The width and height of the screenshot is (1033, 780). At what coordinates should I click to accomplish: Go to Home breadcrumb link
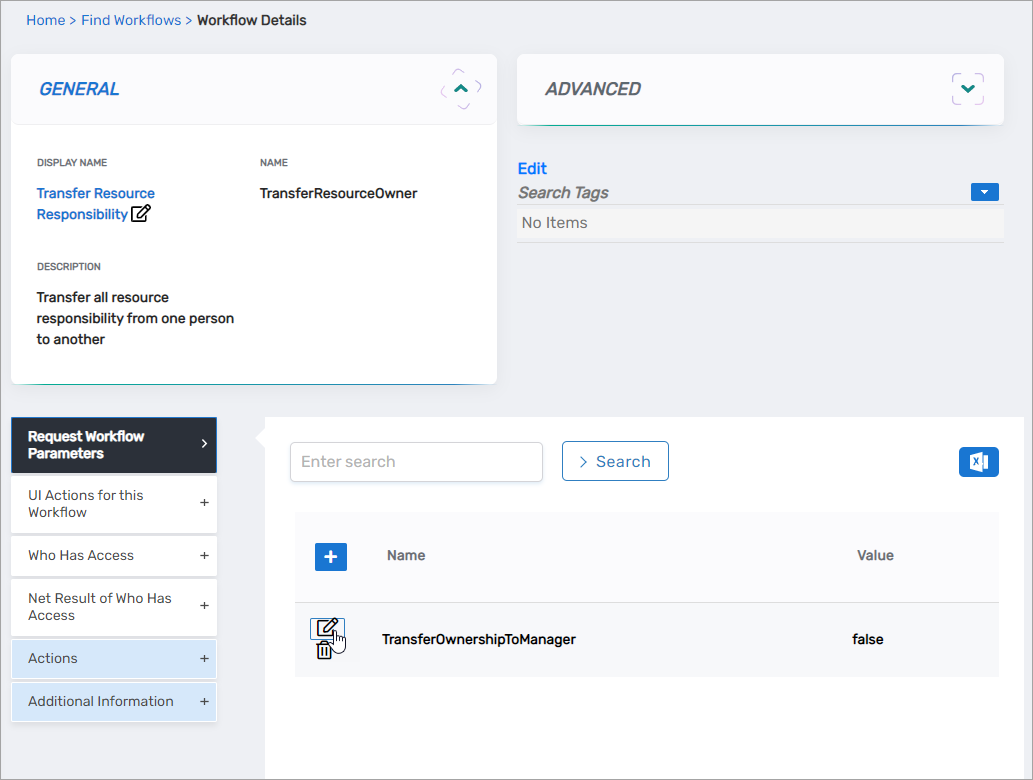click(45, 20)
